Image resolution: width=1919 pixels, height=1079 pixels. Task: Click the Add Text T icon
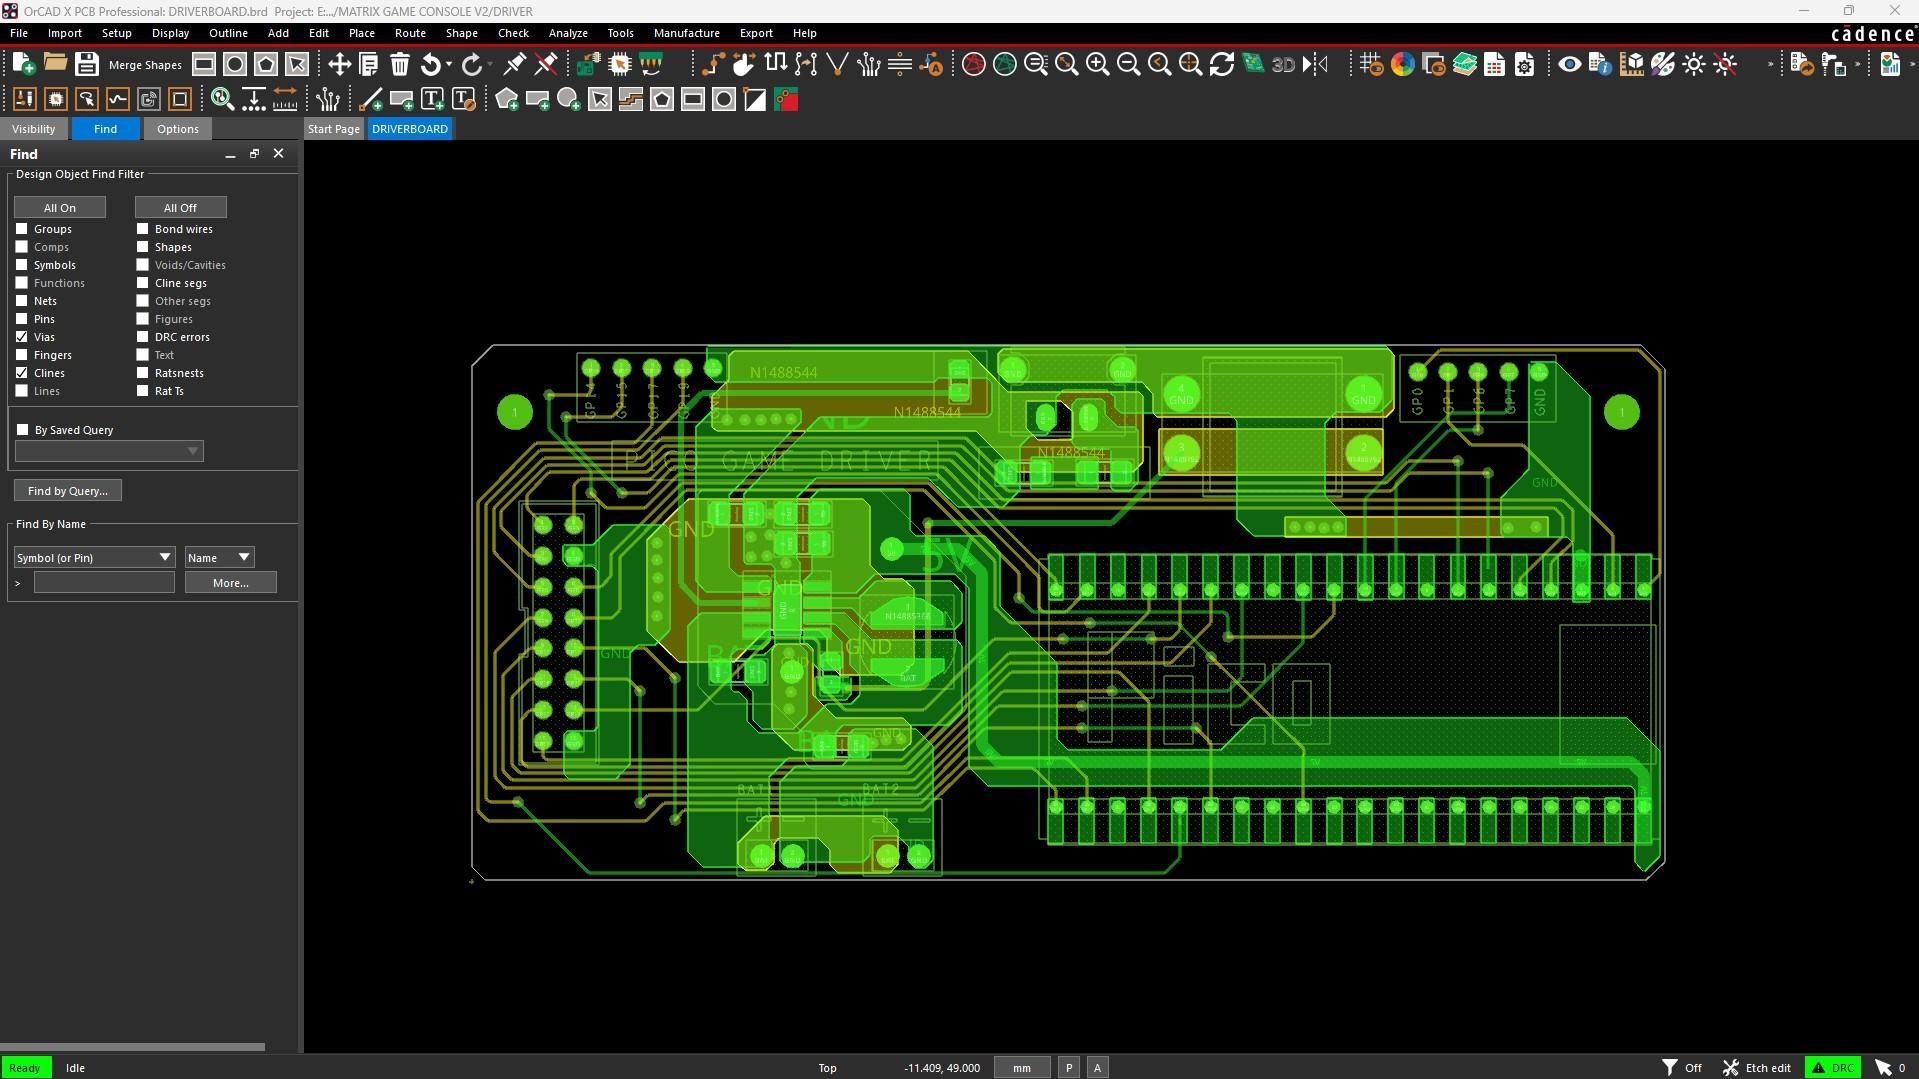(x=432, y=99)
